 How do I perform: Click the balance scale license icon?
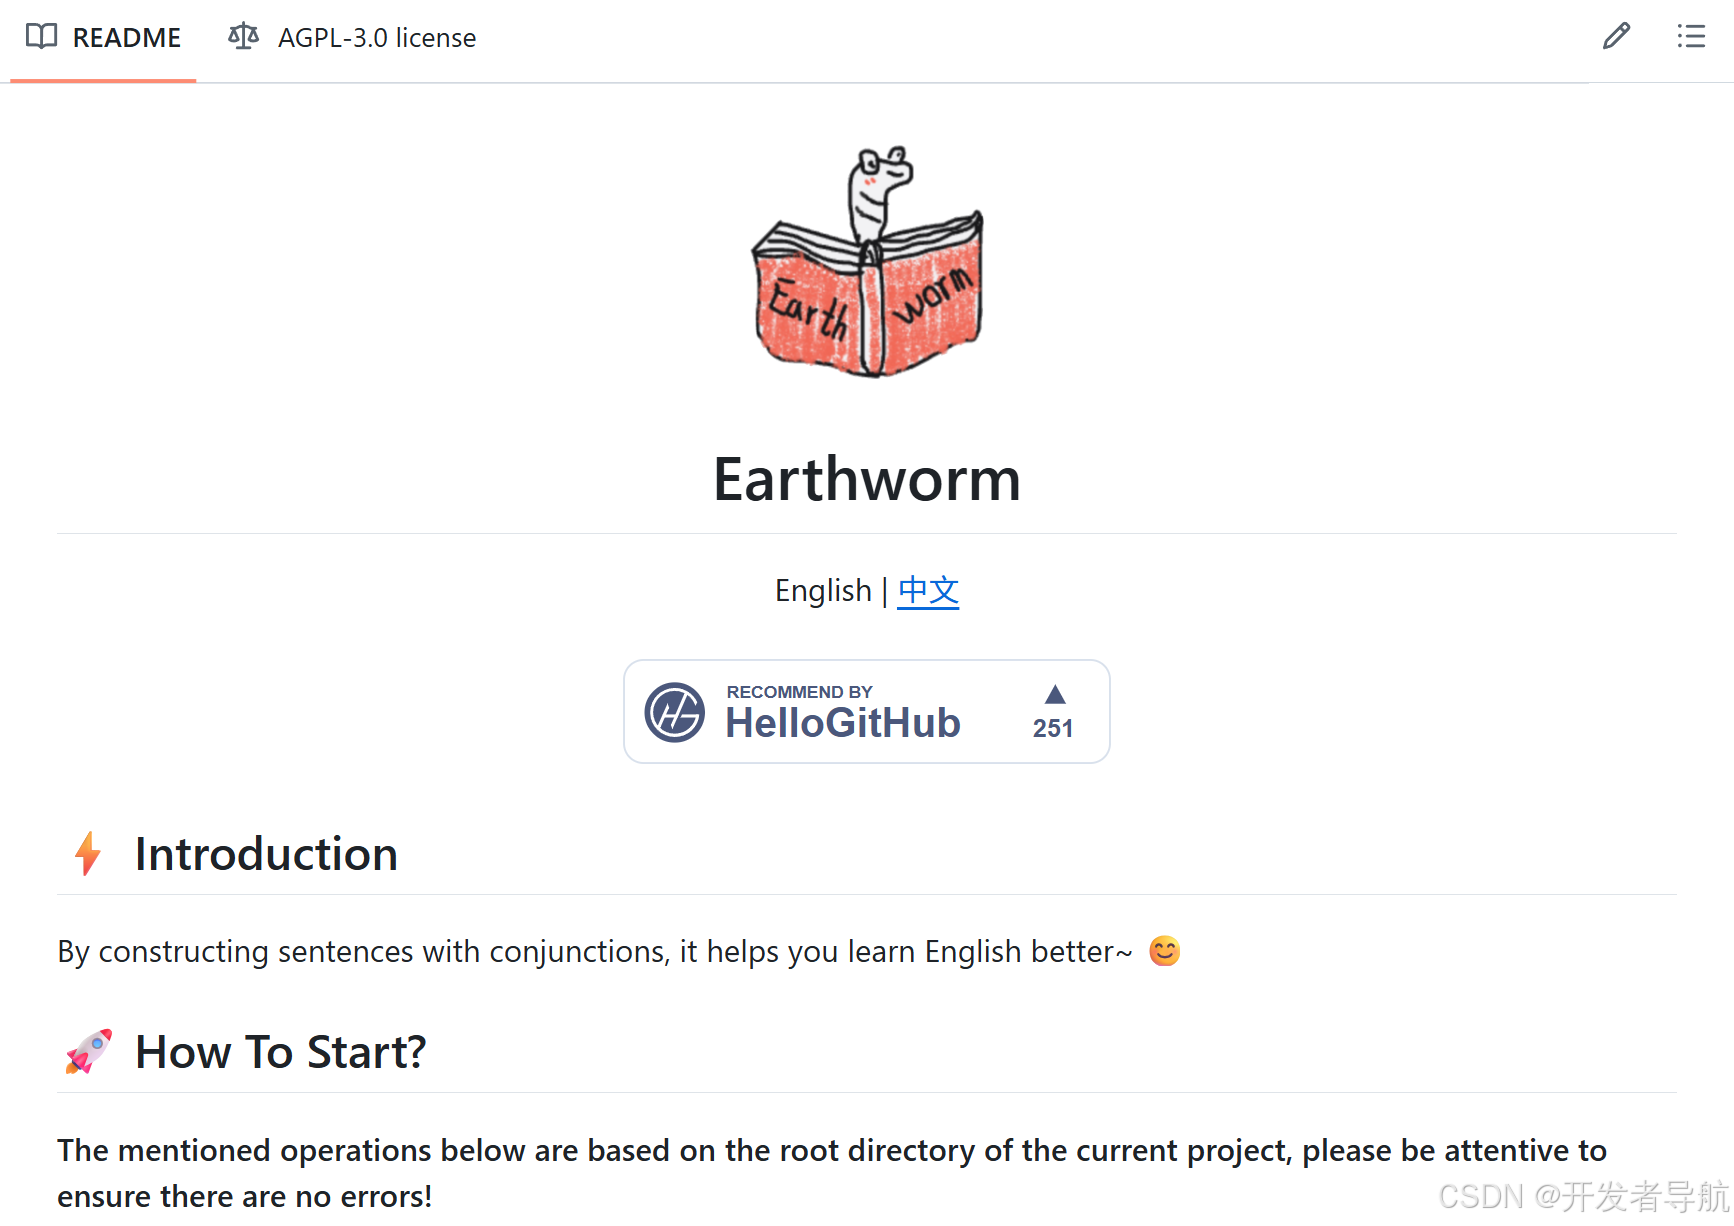click(x=243, y=37)
